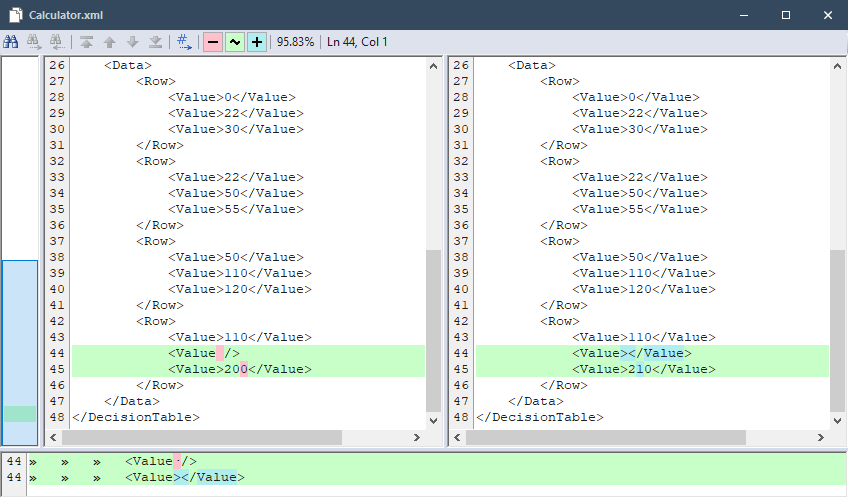The image size is (848, 498).
Task: Open Find with the binoculars icon
Action: 11,42
